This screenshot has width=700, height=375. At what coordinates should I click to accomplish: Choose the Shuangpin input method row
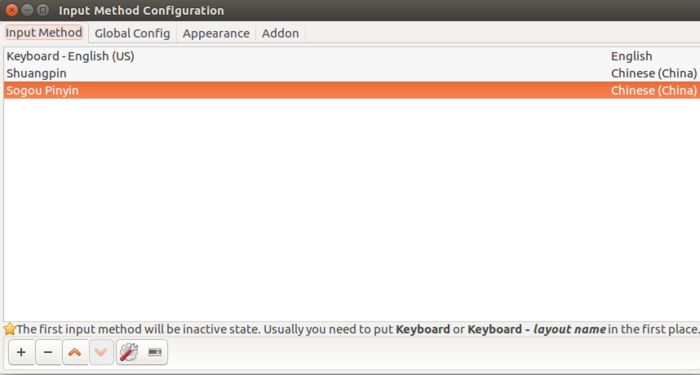click(352, 73)
